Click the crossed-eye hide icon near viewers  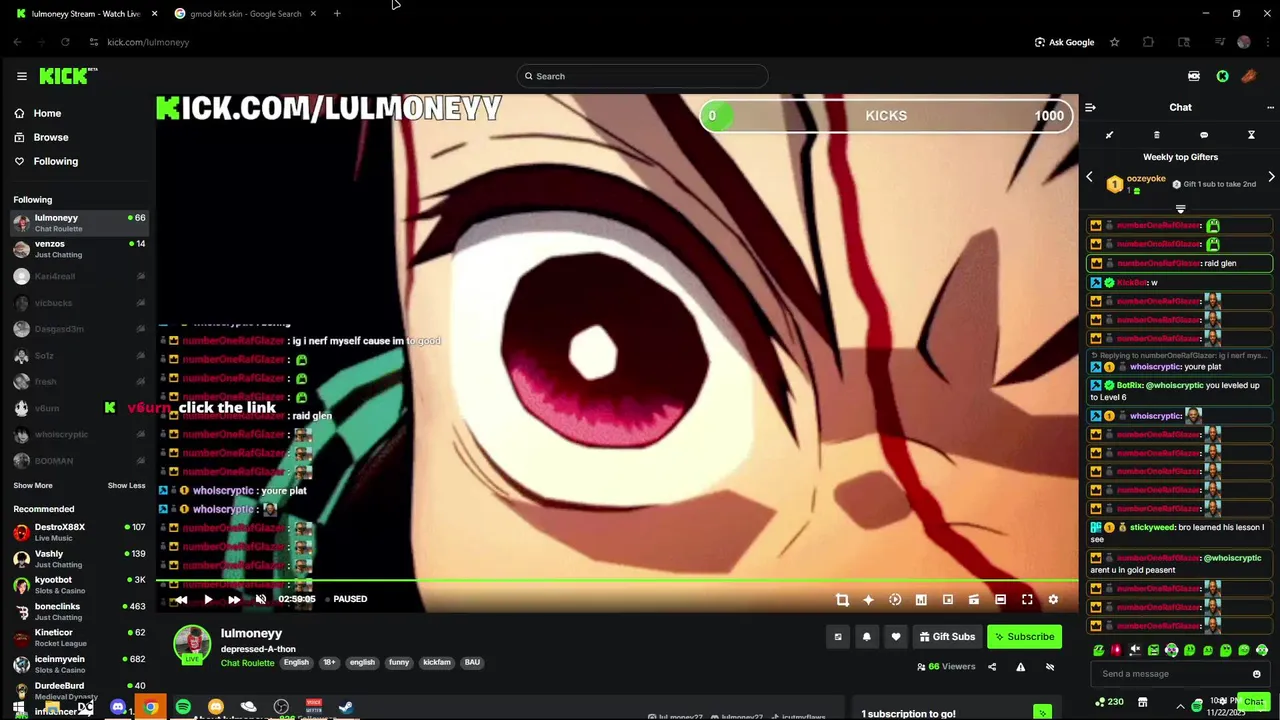[1050, 667]
